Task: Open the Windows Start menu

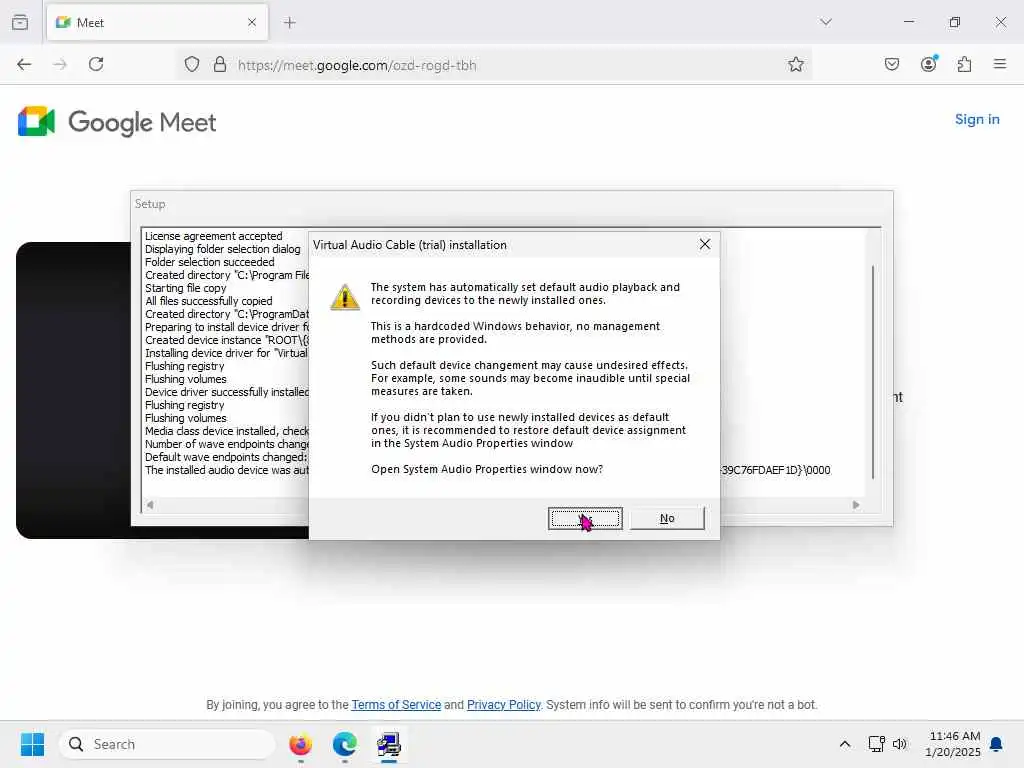Action: click(32, 744)
